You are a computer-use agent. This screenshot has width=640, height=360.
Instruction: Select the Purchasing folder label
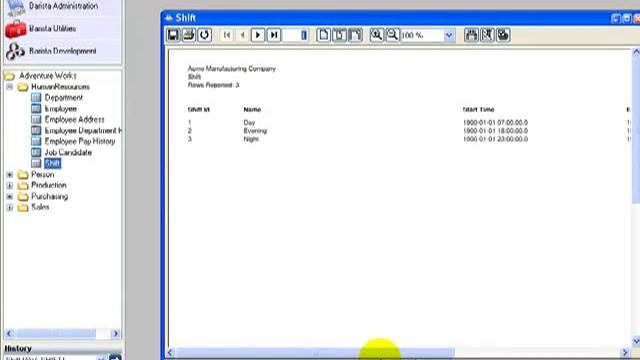pos(49,196)
